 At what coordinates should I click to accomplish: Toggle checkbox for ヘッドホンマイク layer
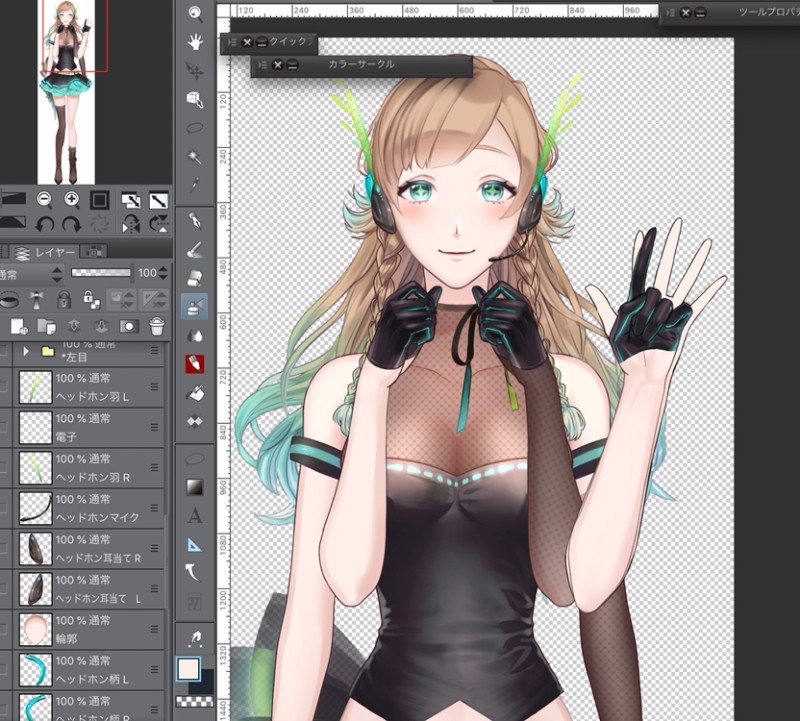point(3,508)
